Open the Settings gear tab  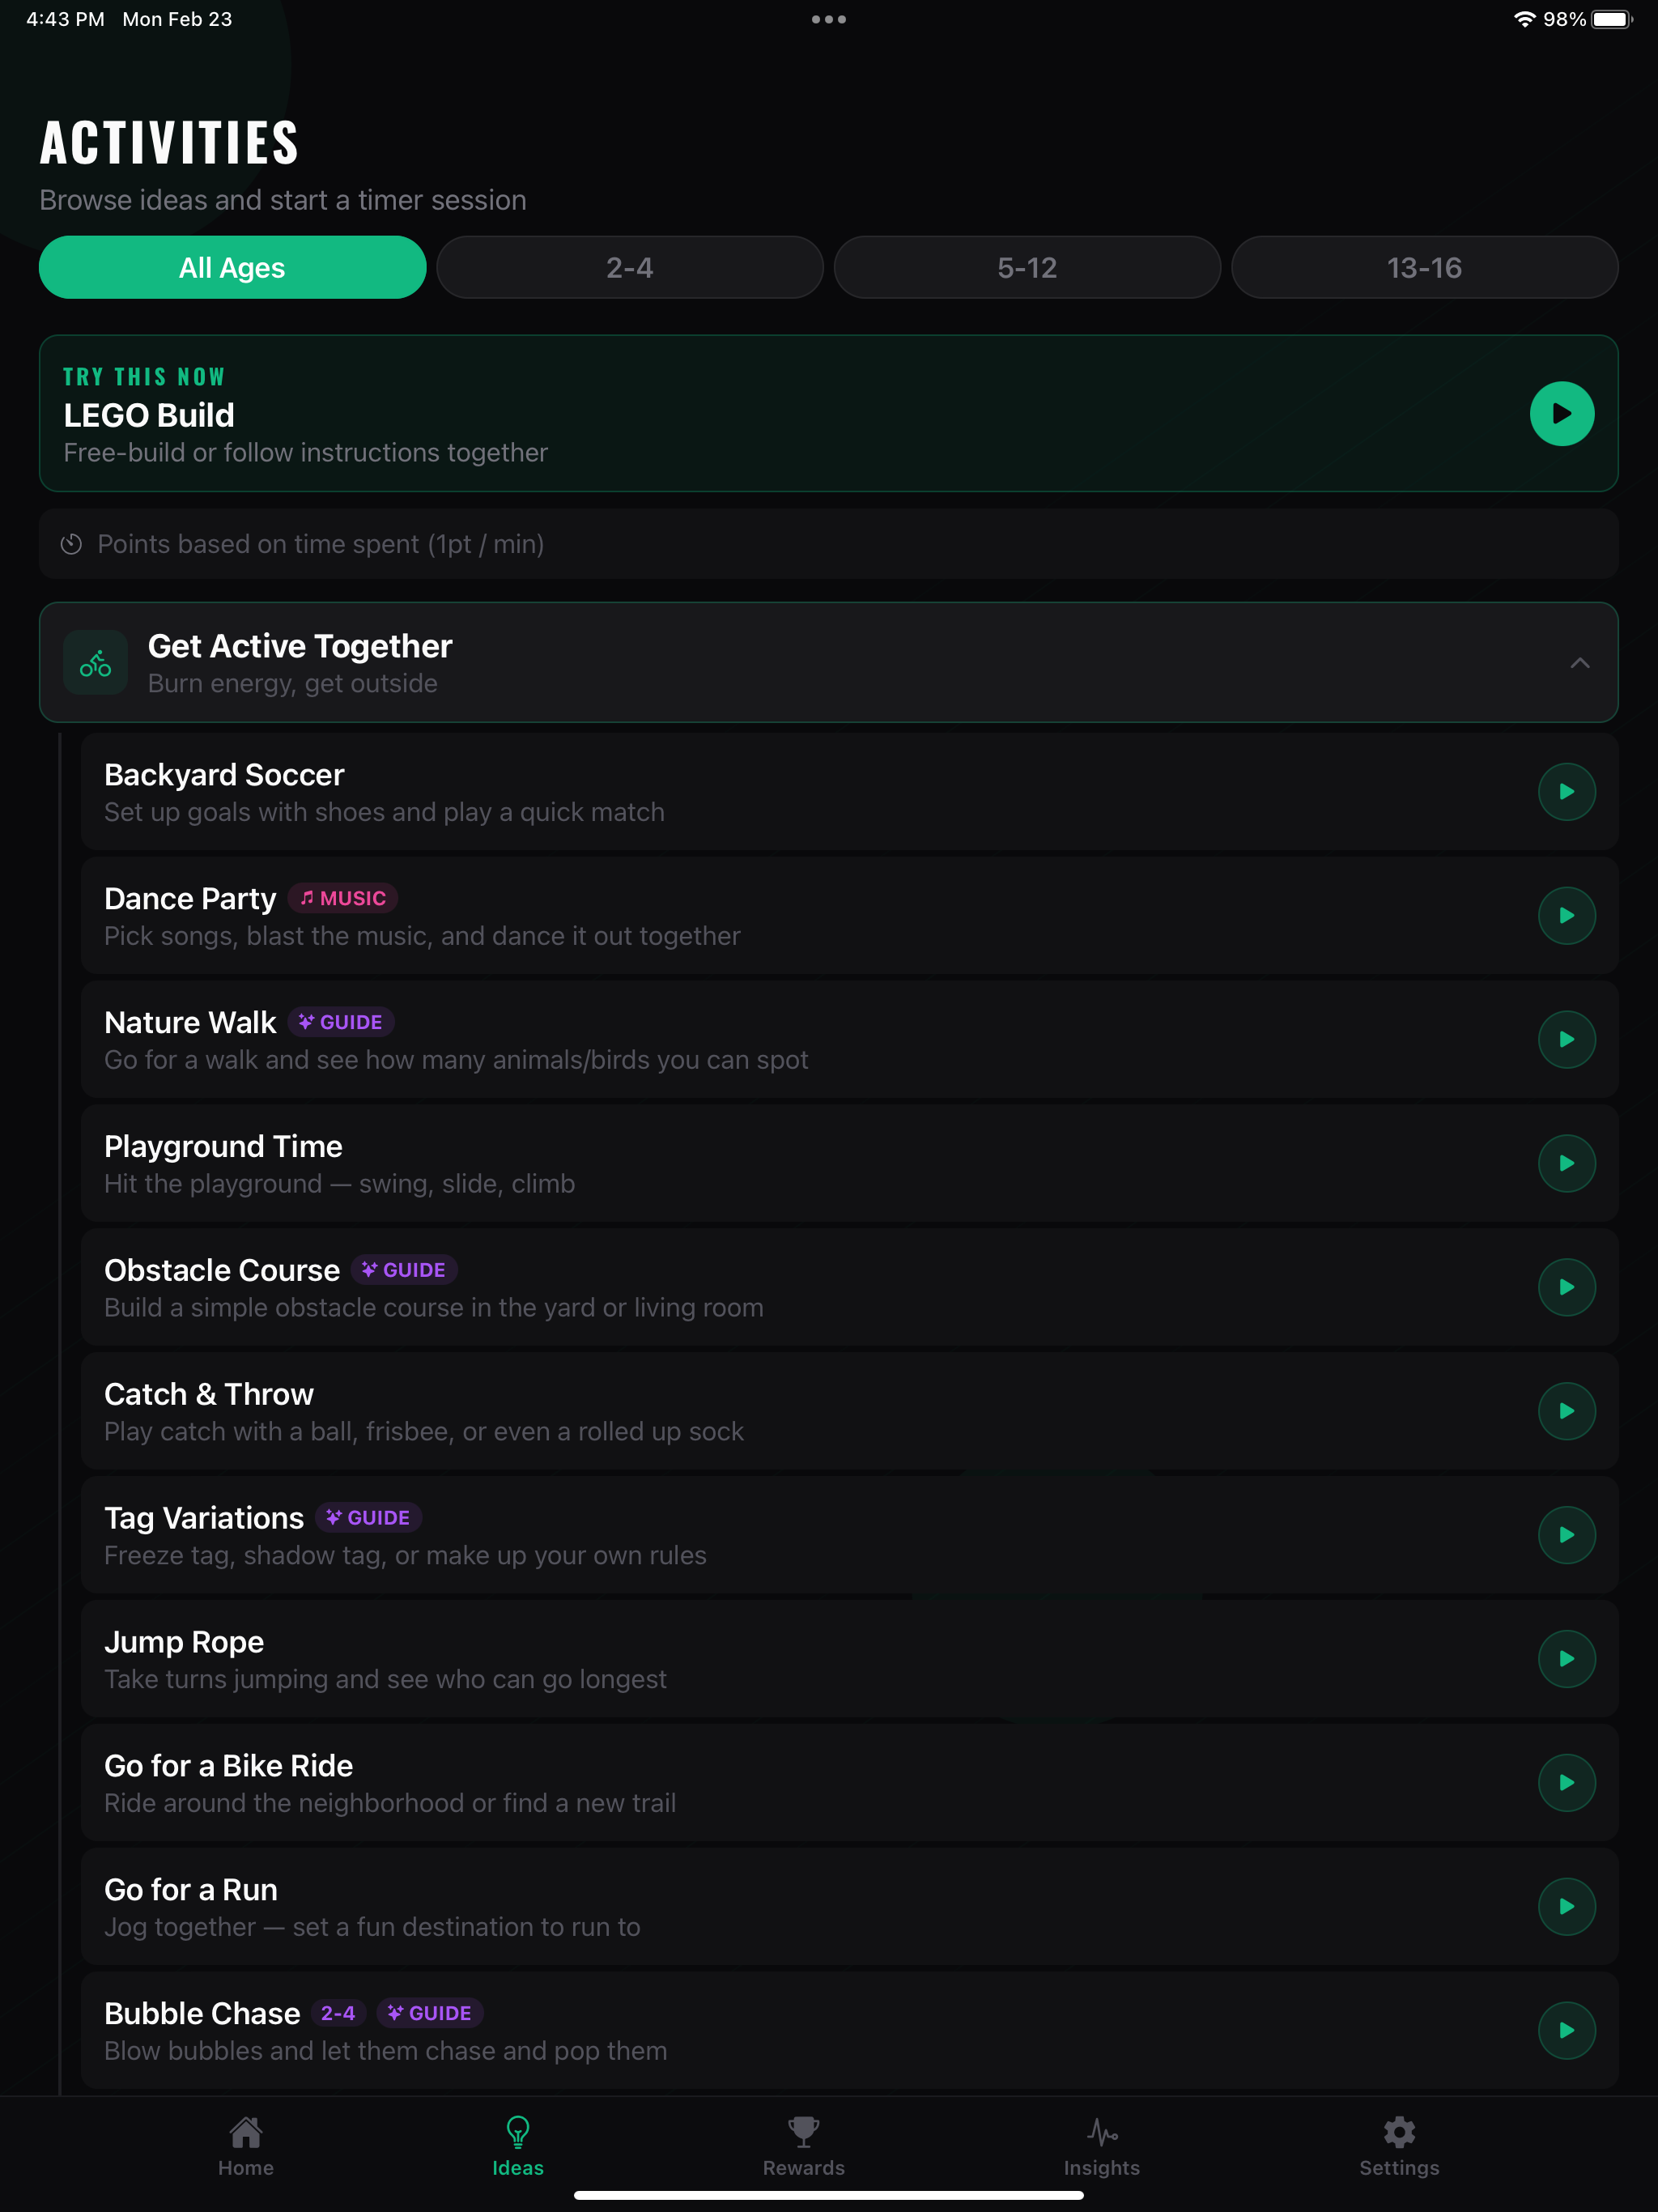[1399, 2146]
